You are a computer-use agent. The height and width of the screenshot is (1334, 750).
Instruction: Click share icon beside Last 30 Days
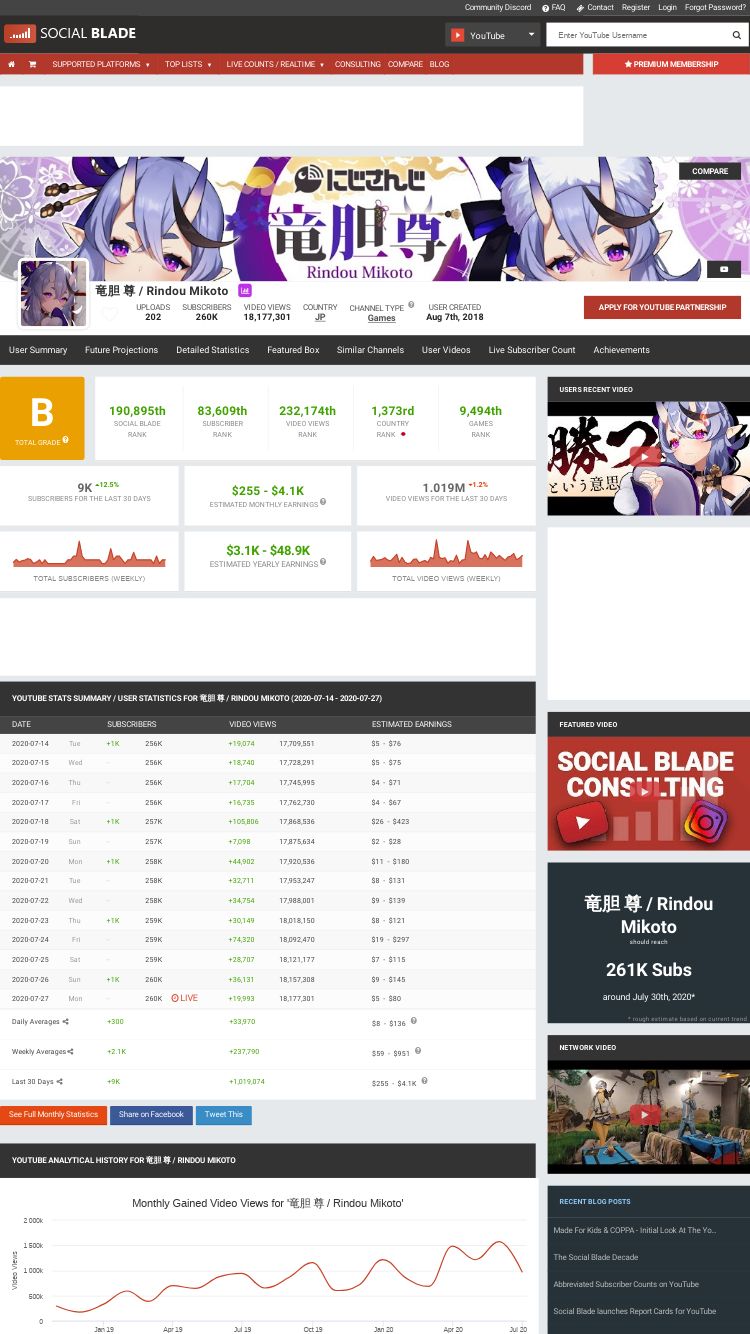point(60,1082)
